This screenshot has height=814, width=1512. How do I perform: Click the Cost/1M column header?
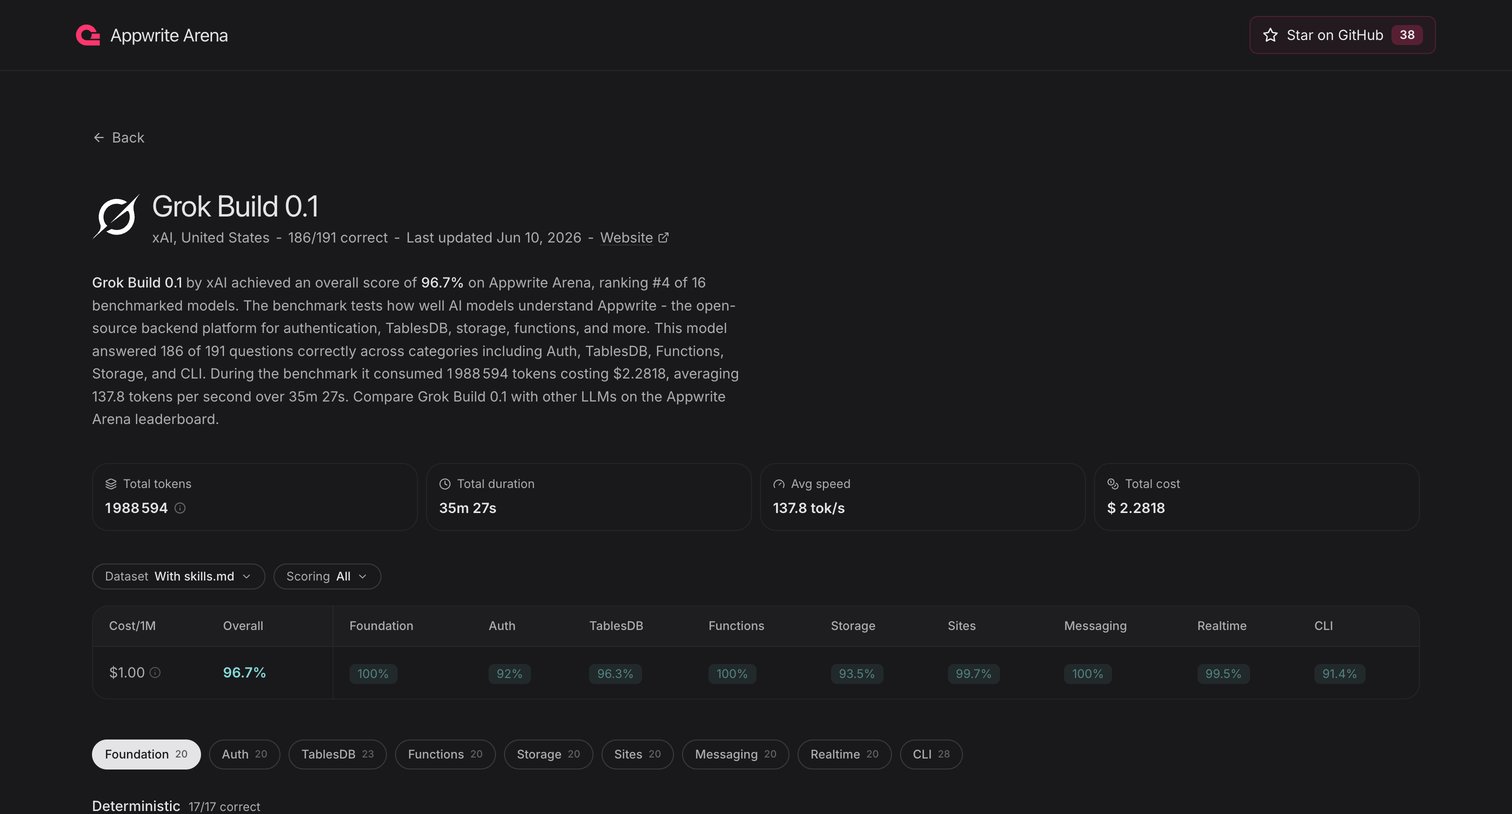pyautogui.click(x=132, y=626)
